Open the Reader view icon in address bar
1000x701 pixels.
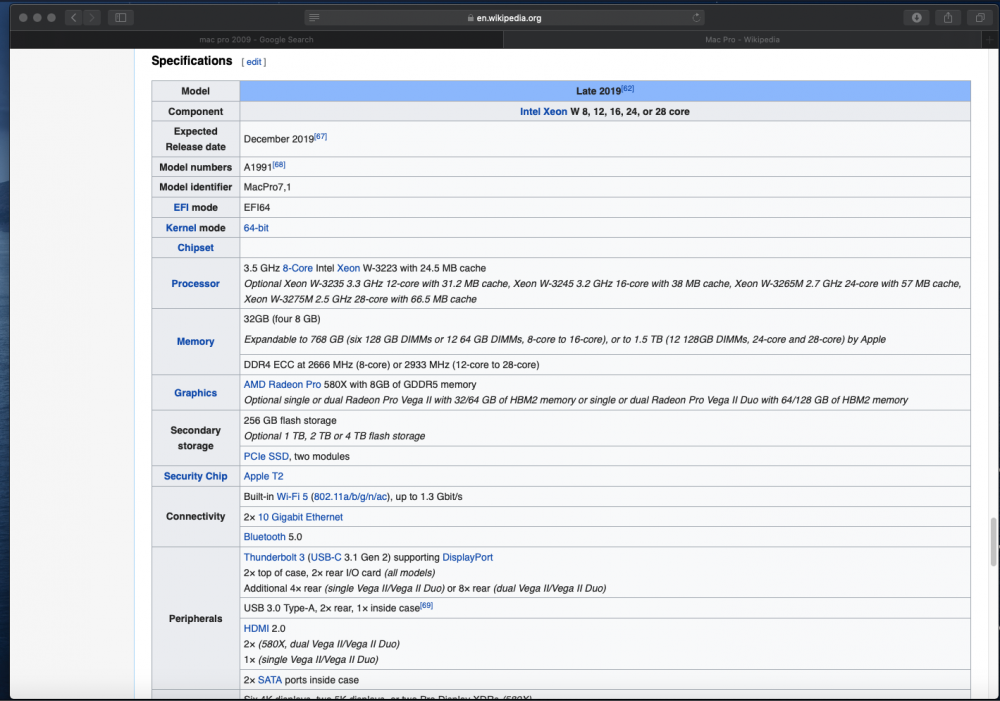314,18
